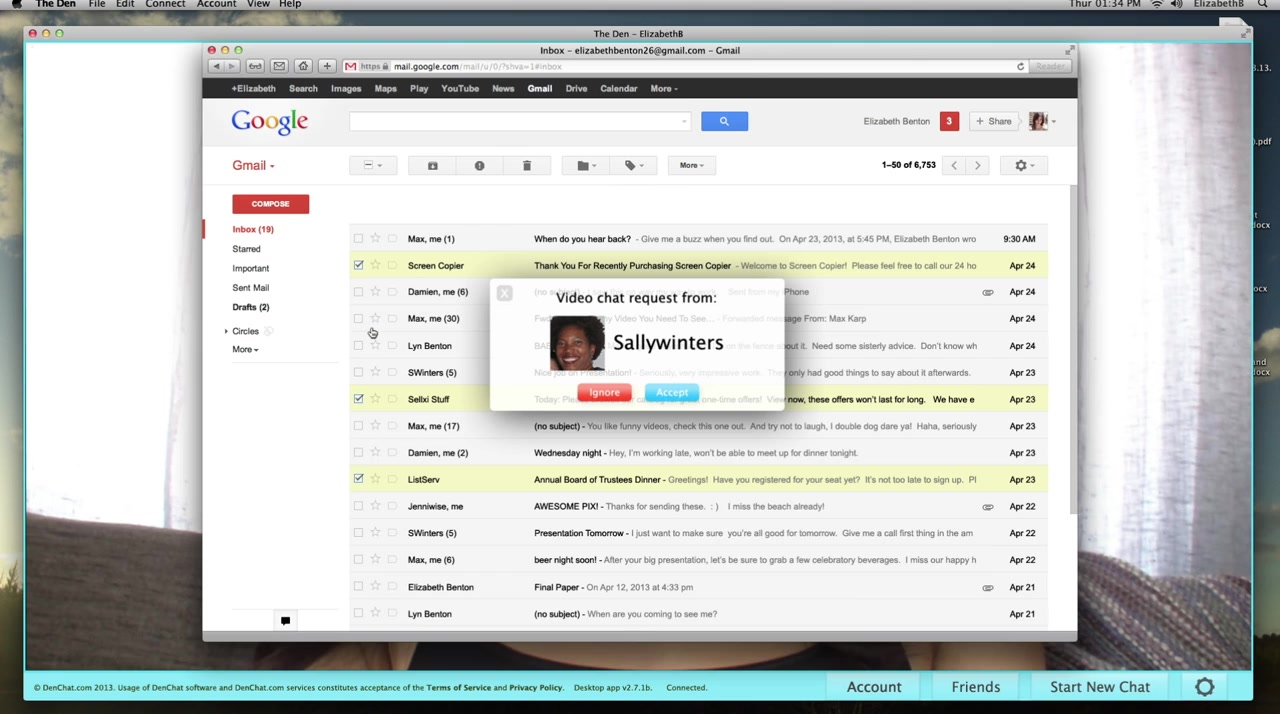The height and width of the screenshot is (714, 1280).
Task: Open the chat bubble icon below sidebar
Action: tap(285, 621)
